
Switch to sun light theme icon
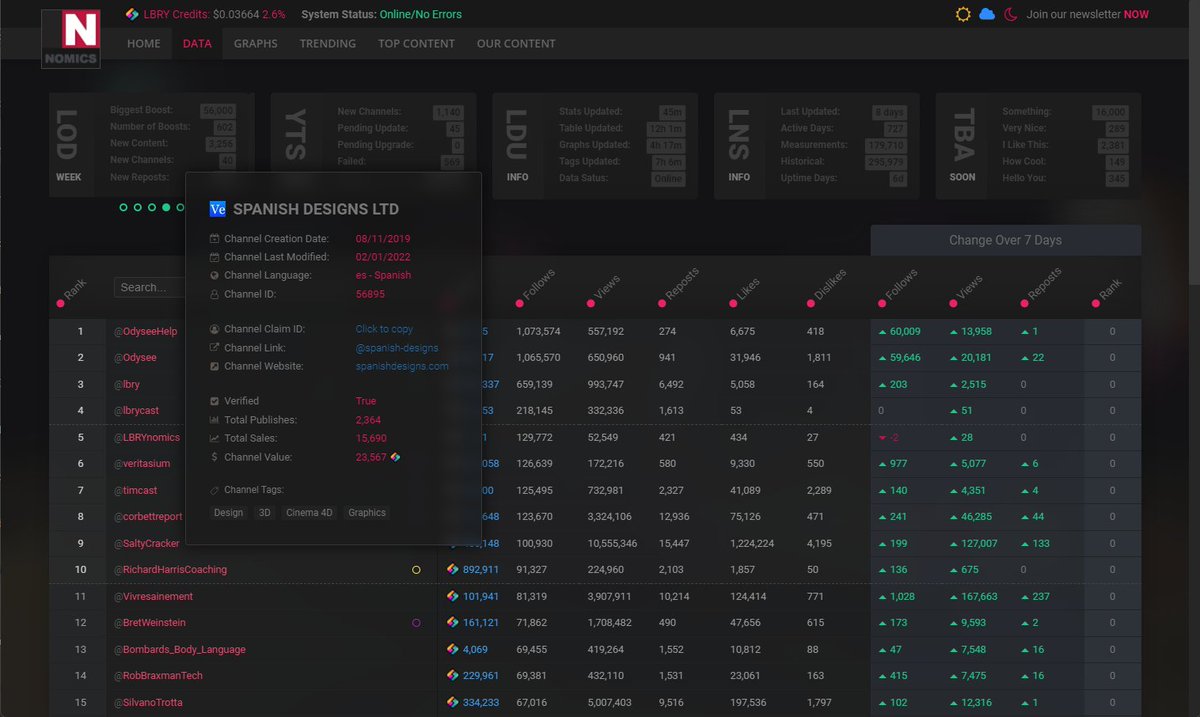(x=963, y=14)
